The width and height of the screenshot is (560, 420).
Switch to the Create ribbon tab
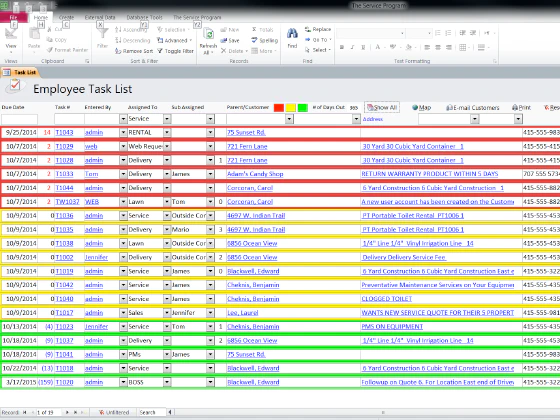pyautogui.click(x=66, y=17)
